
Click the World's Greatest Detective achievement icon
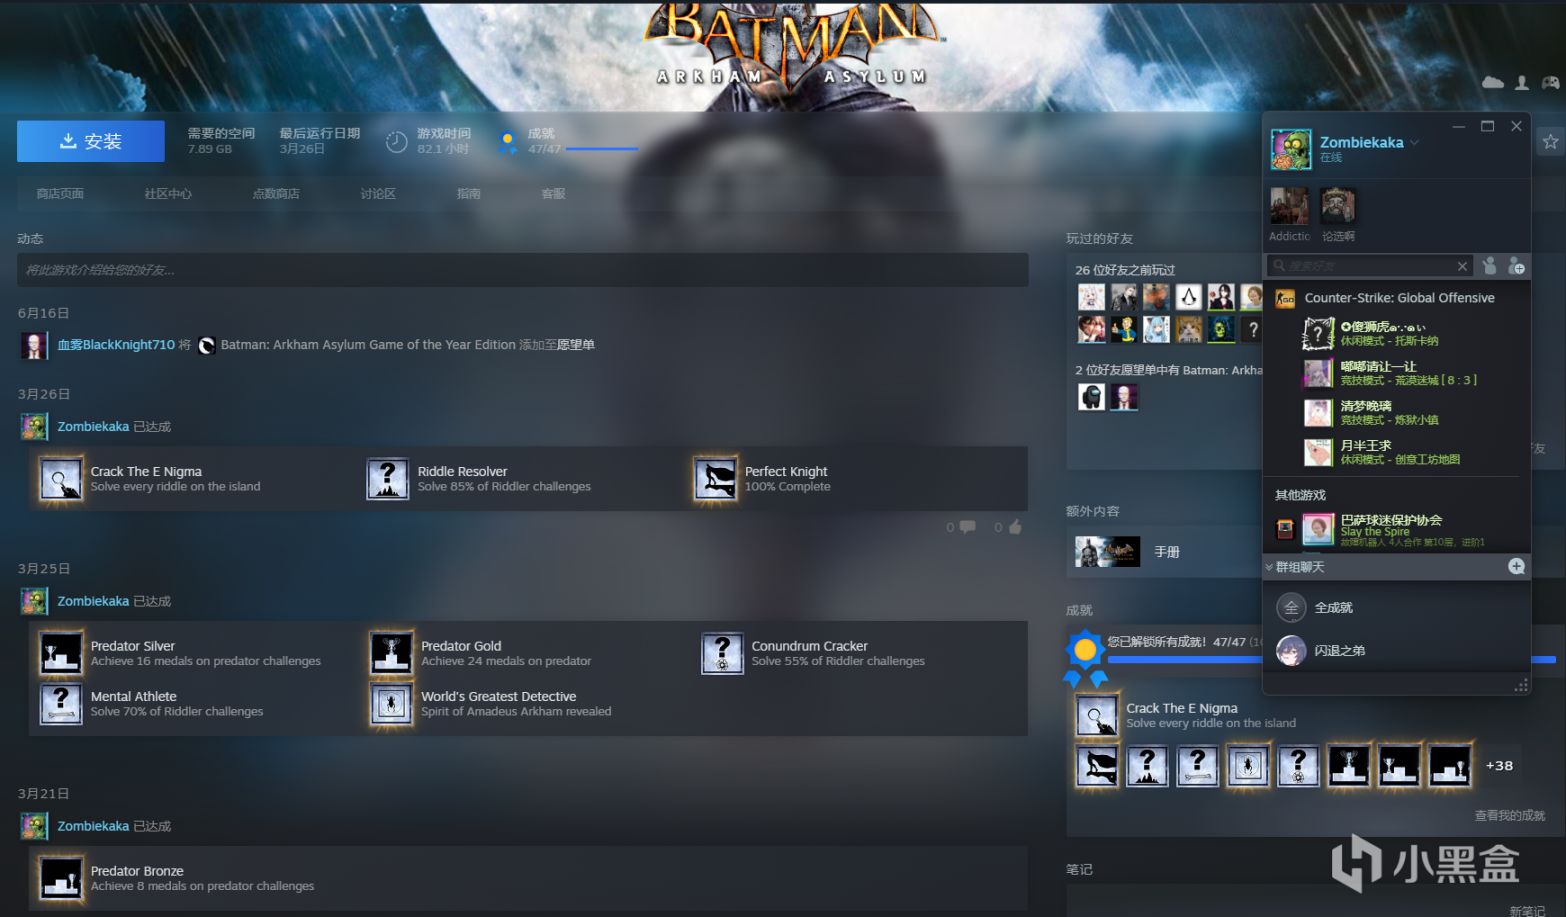click(391, 704)
